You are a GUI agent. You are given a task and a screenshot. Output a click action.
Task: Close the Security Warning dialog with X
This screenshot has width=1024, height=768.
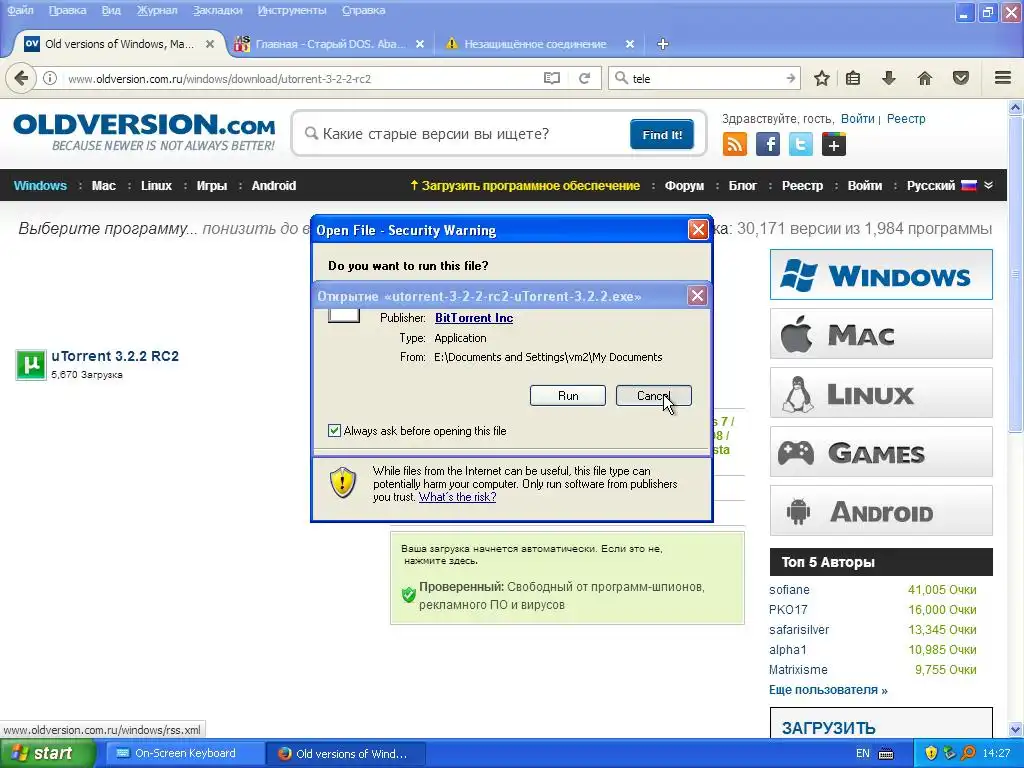pyautogui.click(x=698, y=229)
